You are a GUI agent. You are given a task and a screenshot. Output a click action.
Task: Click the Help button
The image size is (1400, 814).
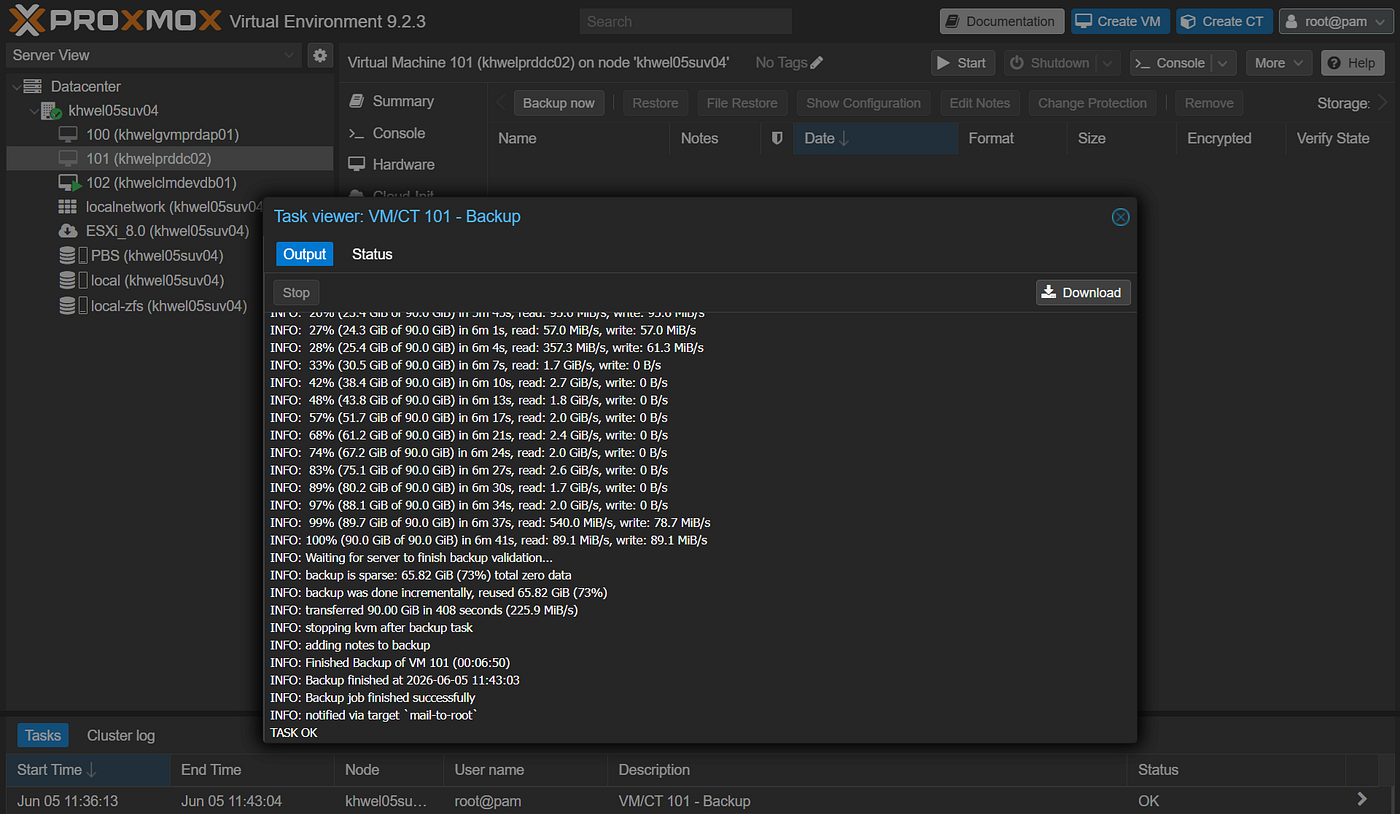1352,63
